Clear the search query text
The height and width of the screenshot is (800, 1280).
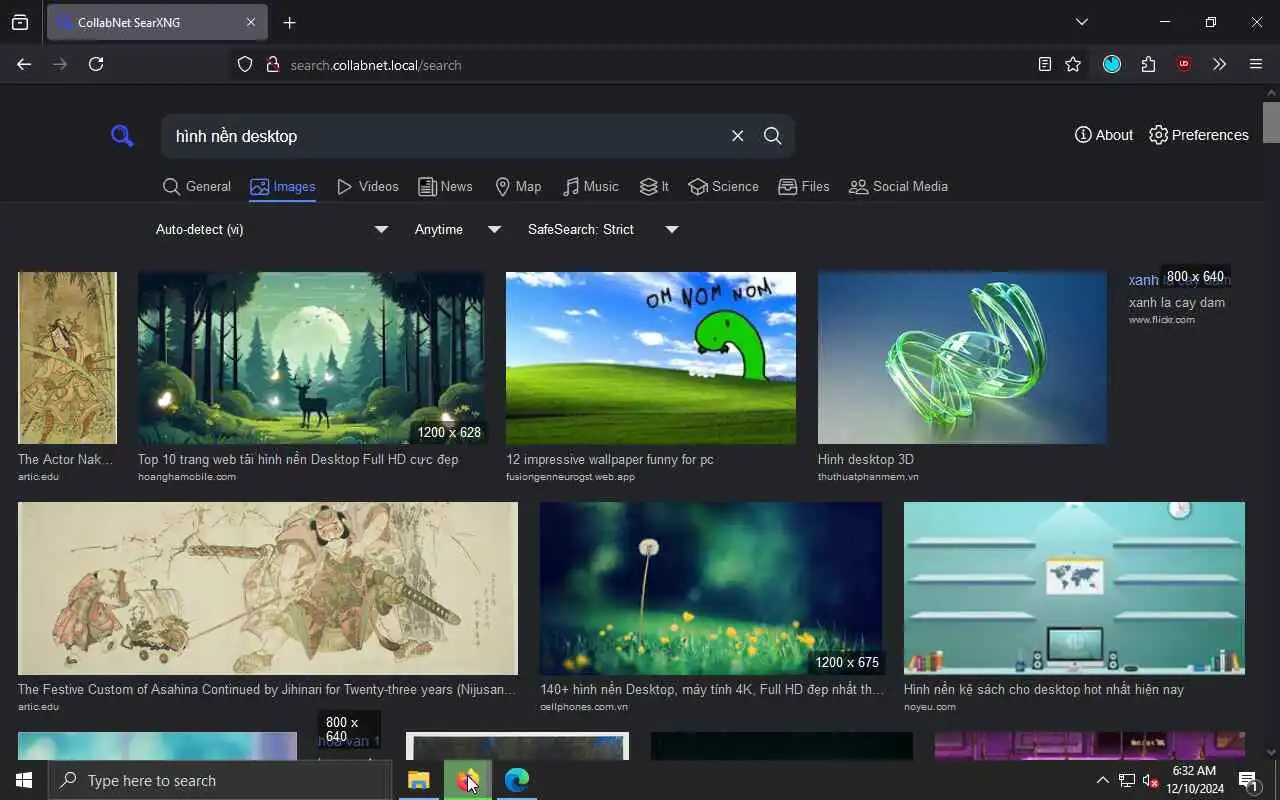737,136
